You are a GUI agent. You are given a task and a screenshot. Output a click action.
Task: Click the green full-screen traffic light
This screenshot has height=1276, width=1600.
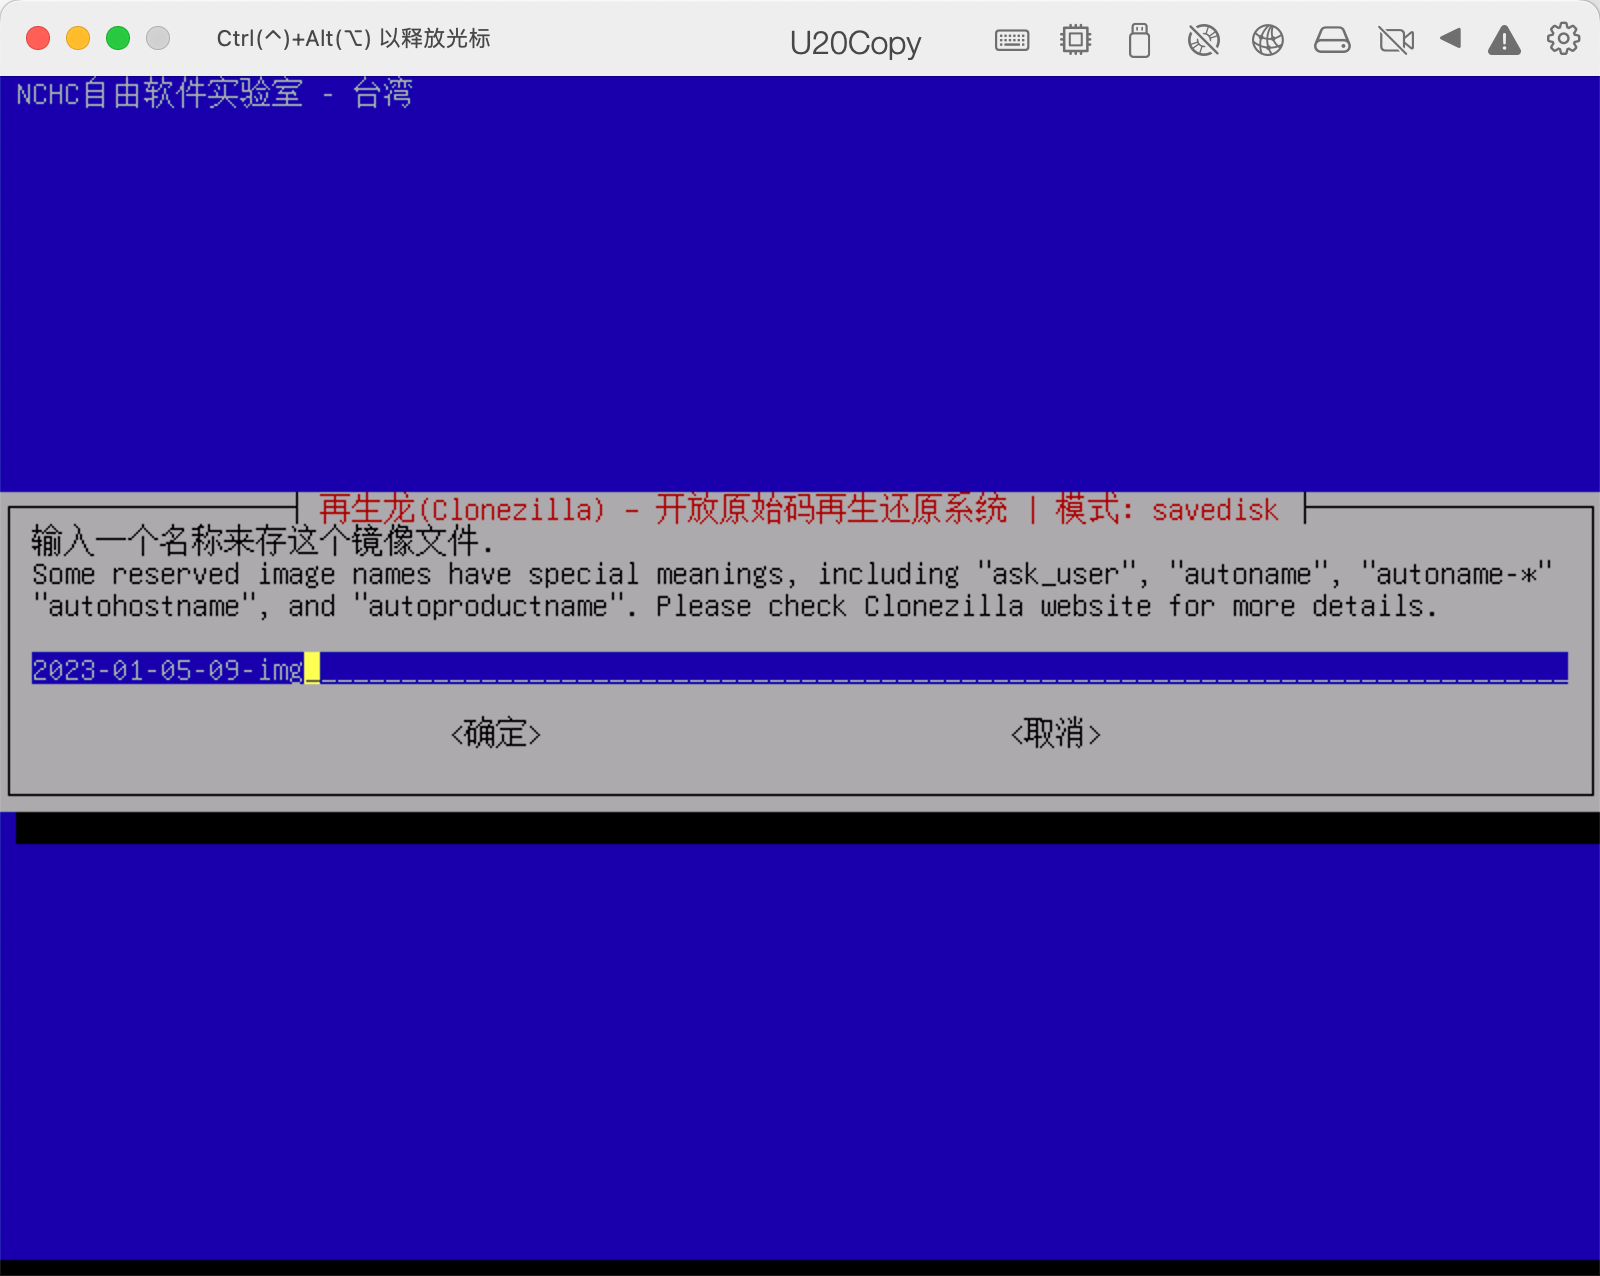117,37
